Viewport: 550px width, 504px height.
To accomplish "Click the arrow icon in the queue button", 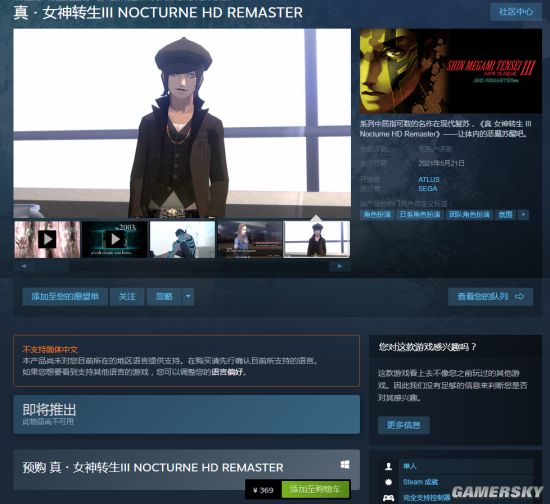I will click(x=519, y=297).
